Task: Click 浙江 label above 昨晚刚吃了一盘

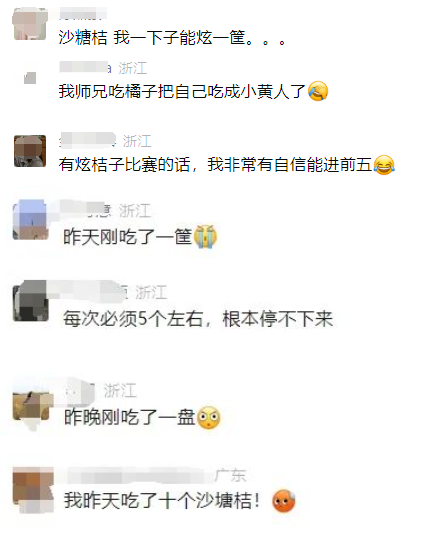Action: click(x=120, y=390)
